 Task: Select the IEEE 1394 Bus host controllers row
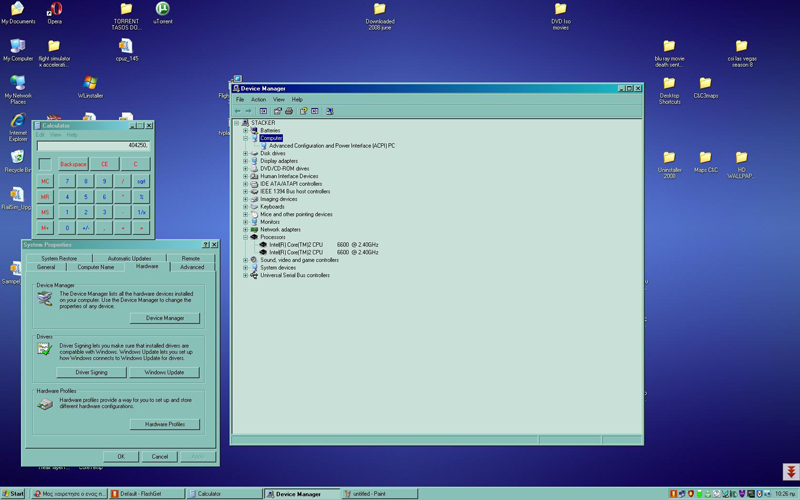295,192
